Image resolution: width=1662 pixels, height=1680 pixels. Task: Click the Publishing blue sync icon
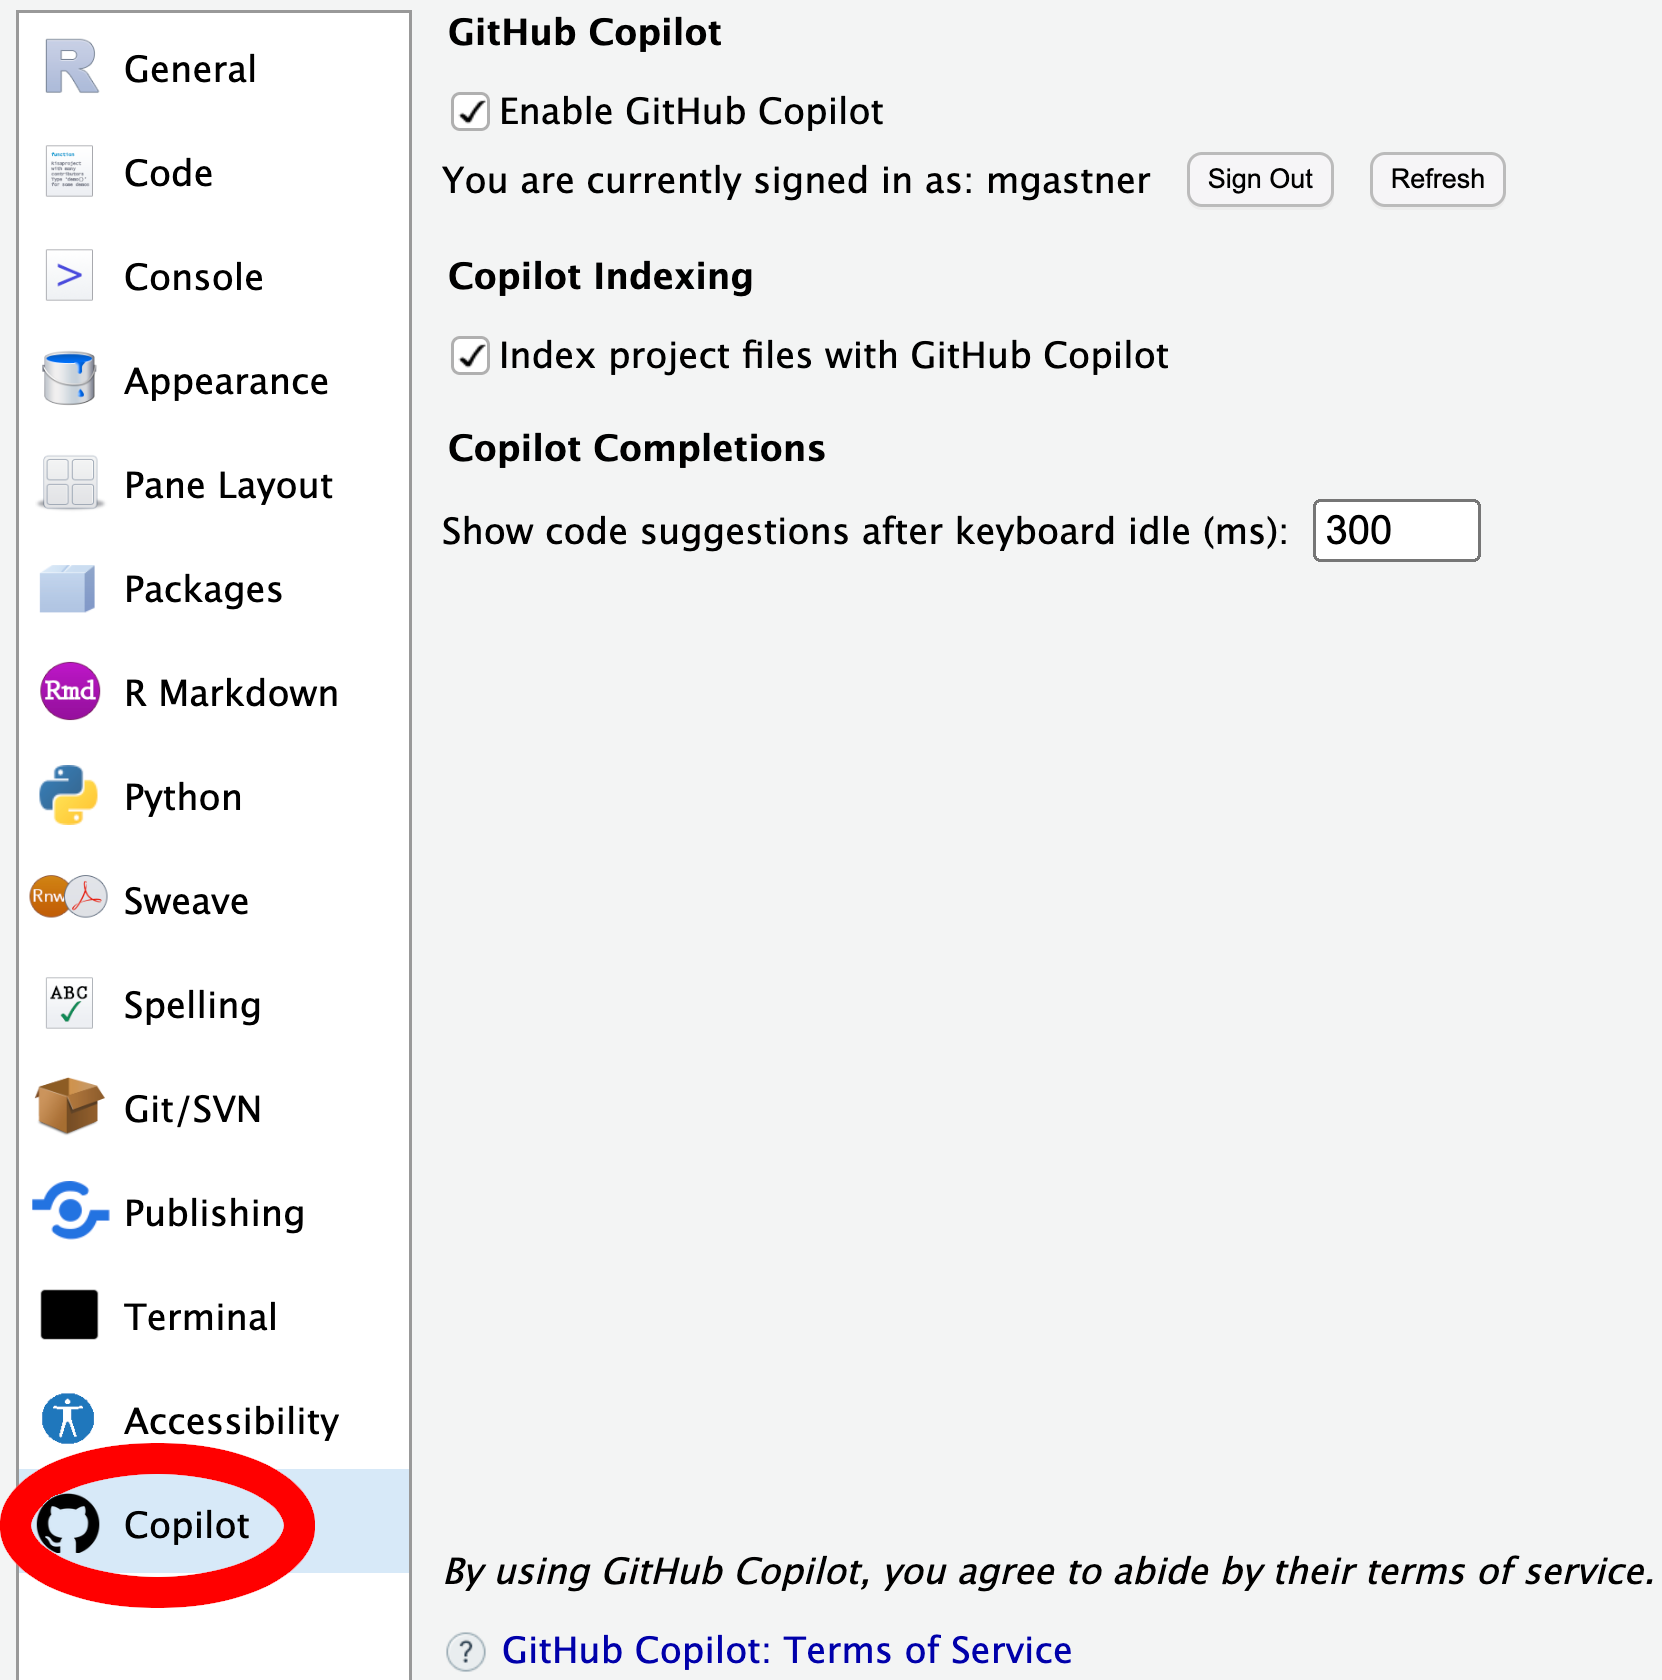[x=70, y=1210]
